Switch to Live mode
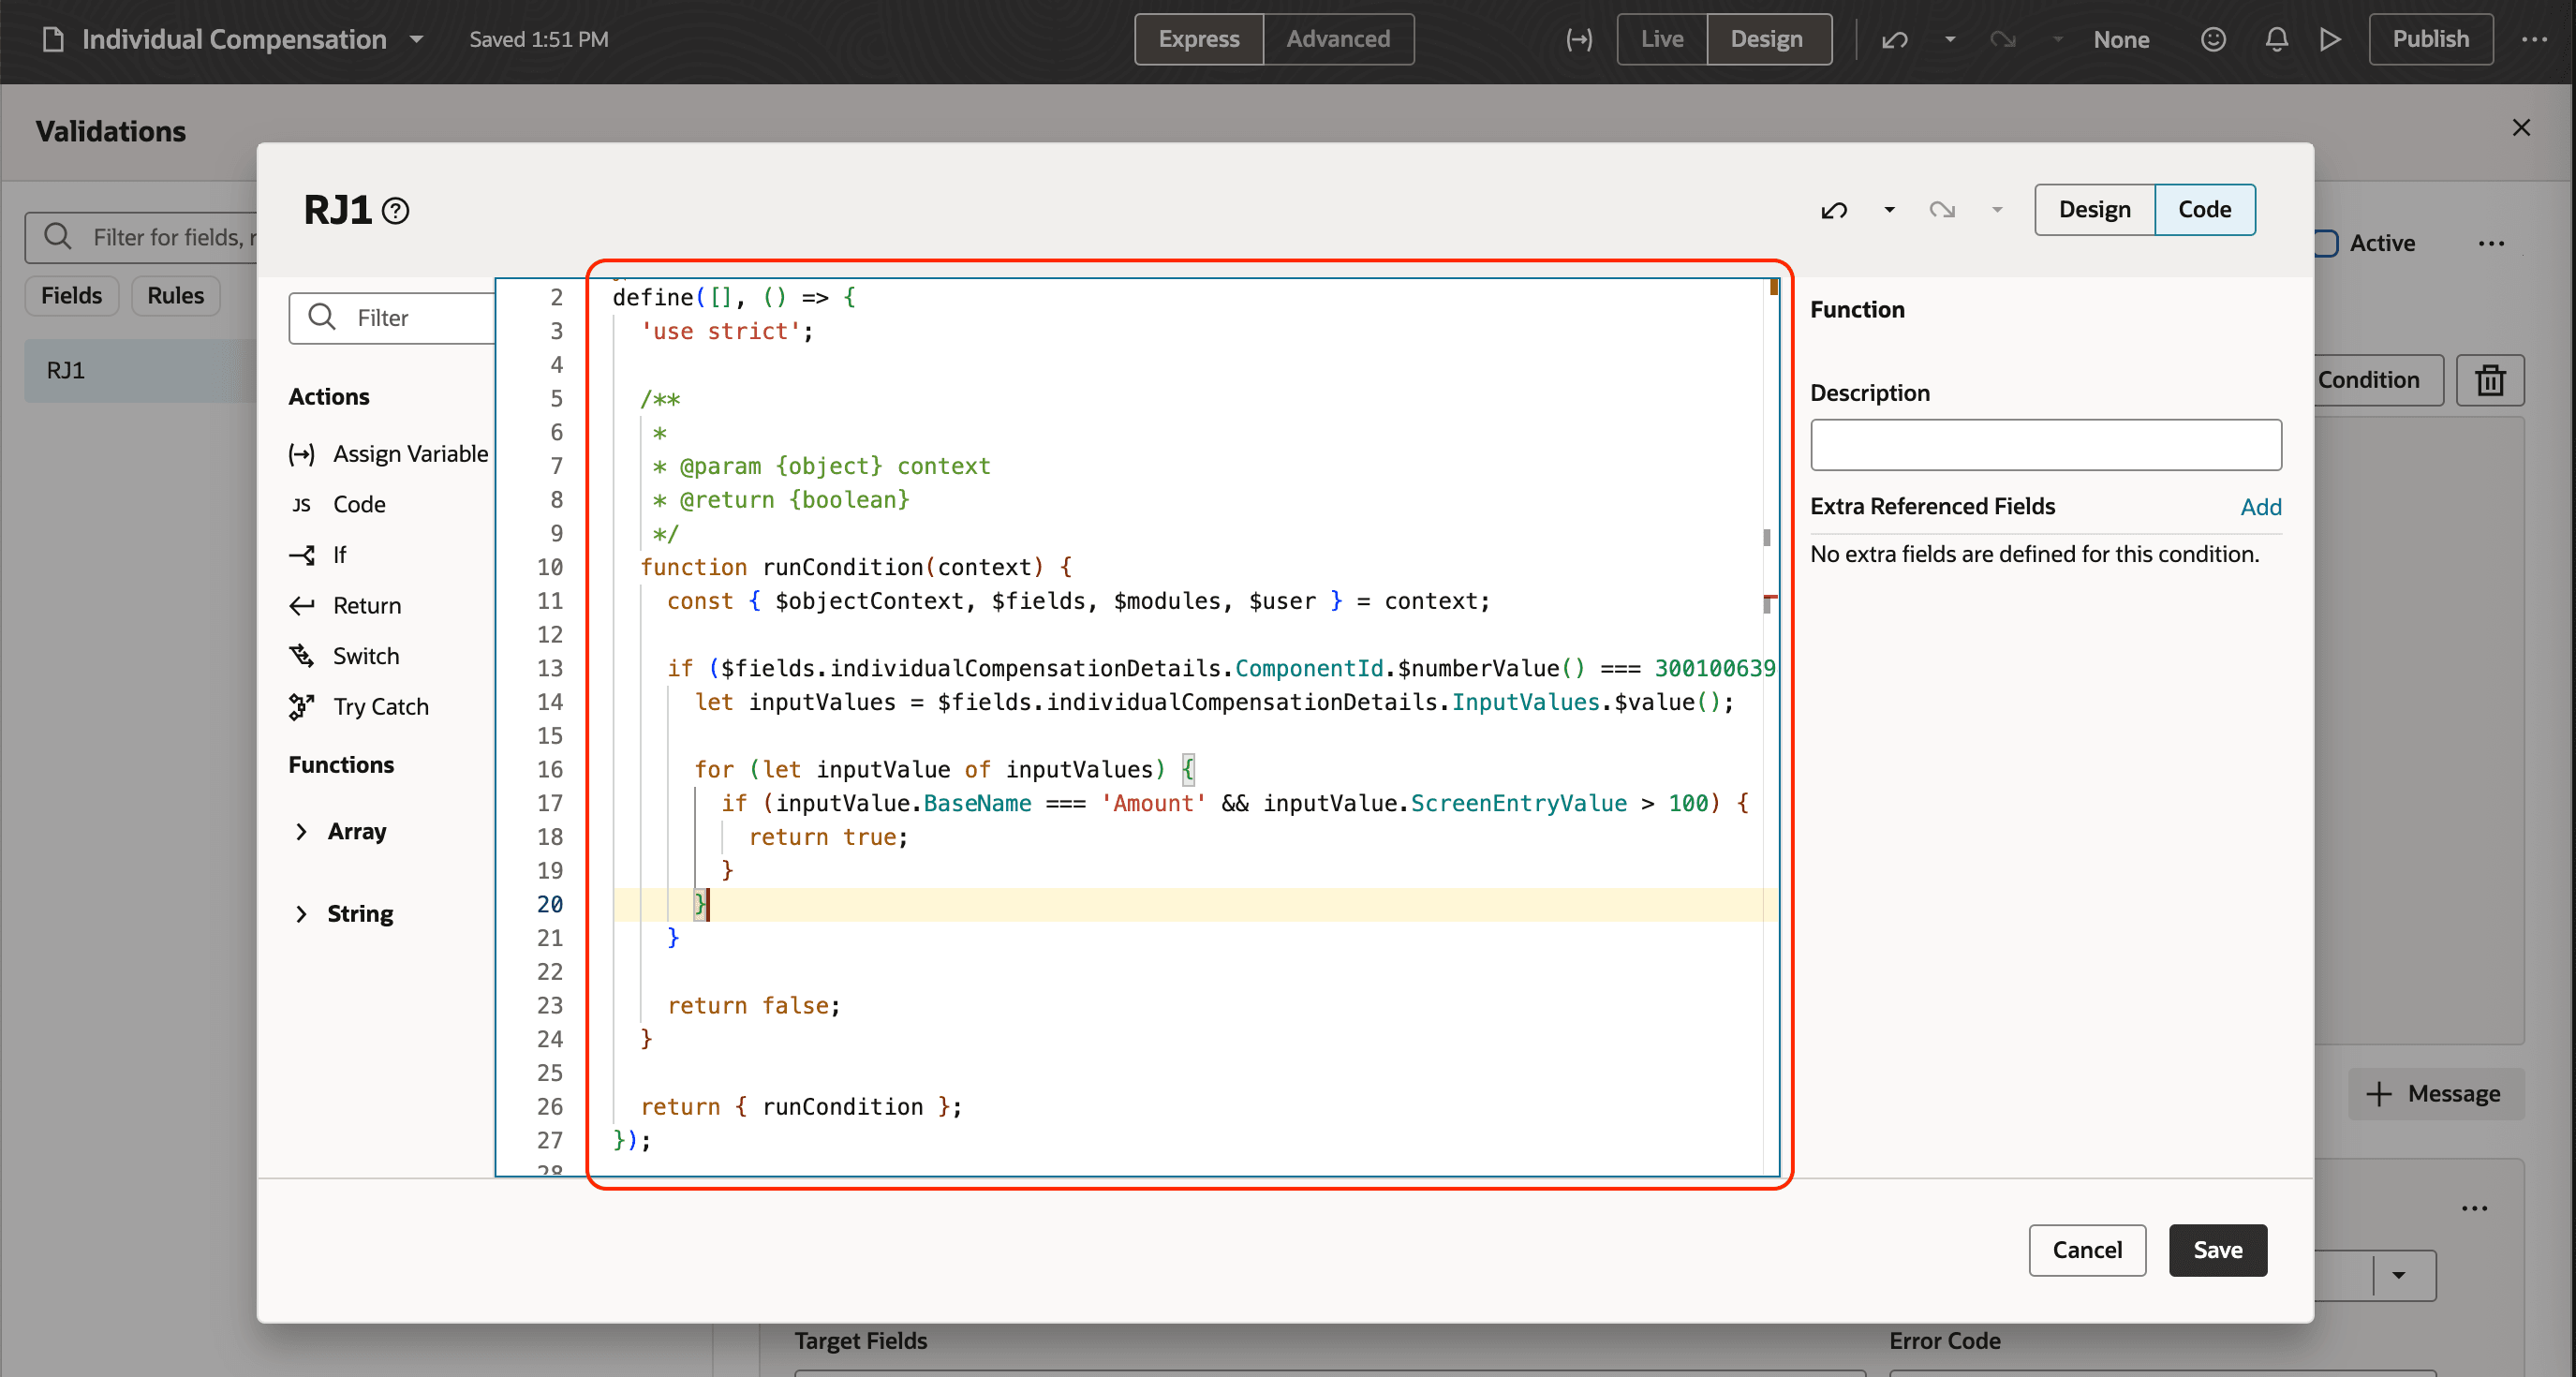Screen dimensions: 2576x1377 1662,39
